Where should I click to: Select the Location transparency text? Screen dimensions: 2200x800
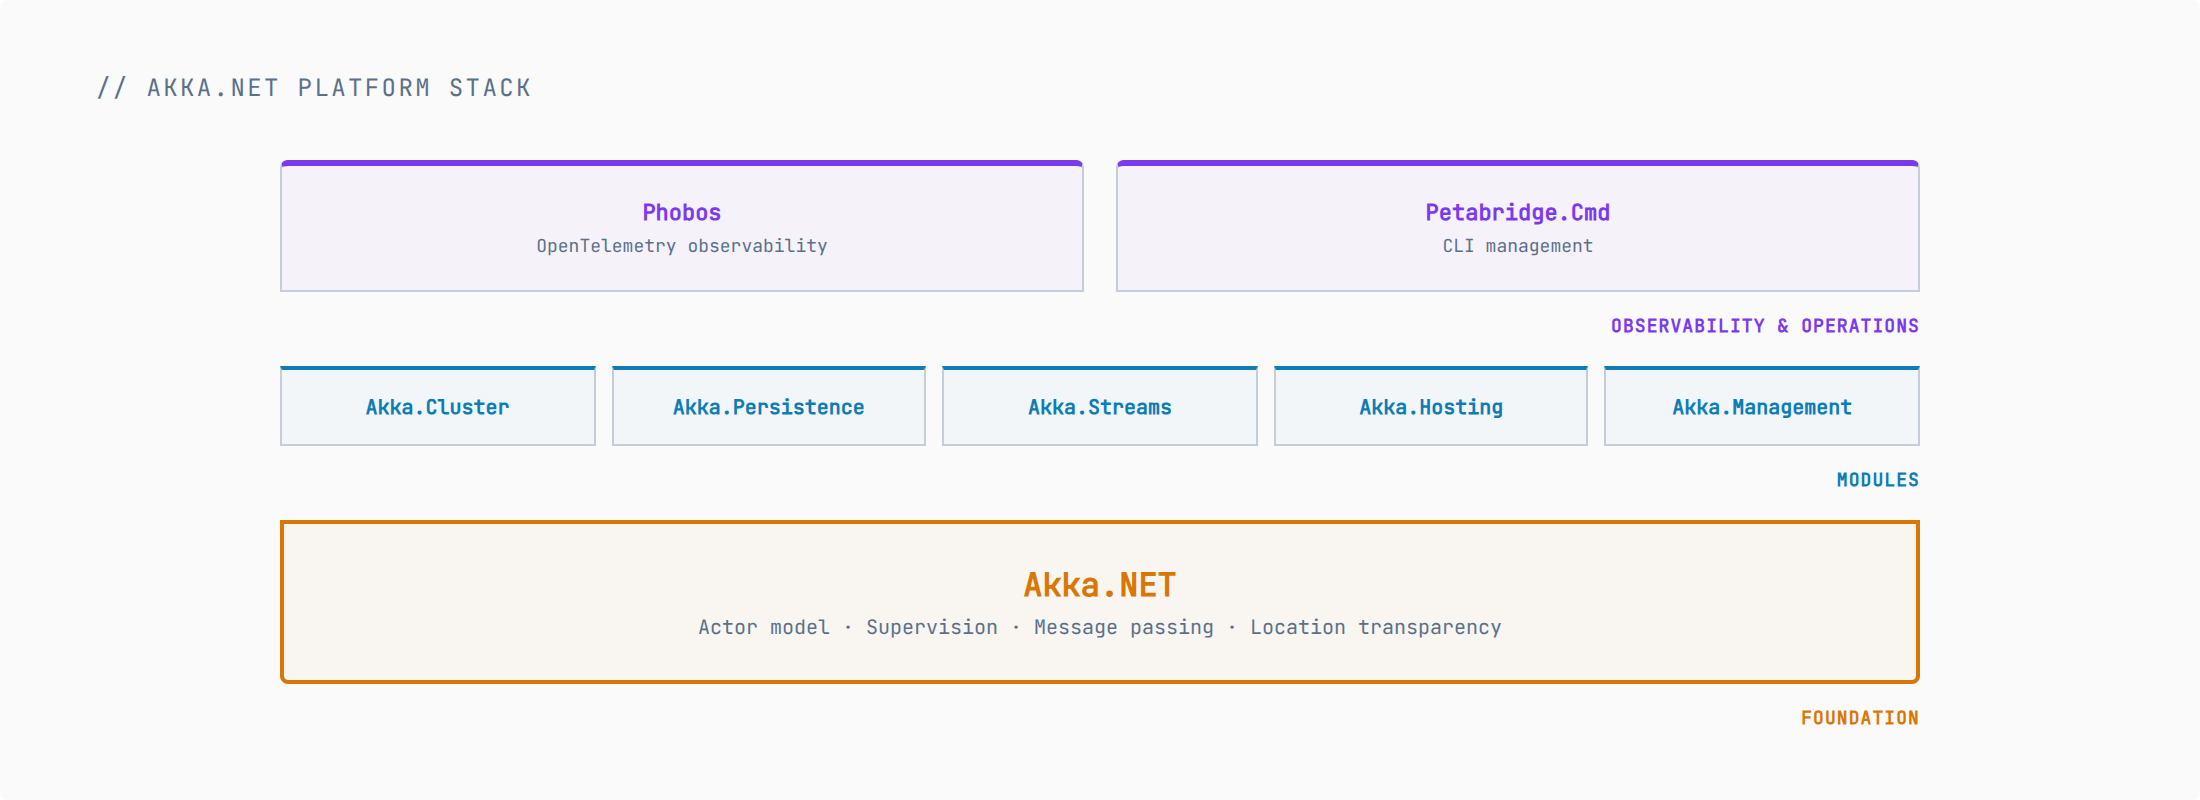[1375, 628]
